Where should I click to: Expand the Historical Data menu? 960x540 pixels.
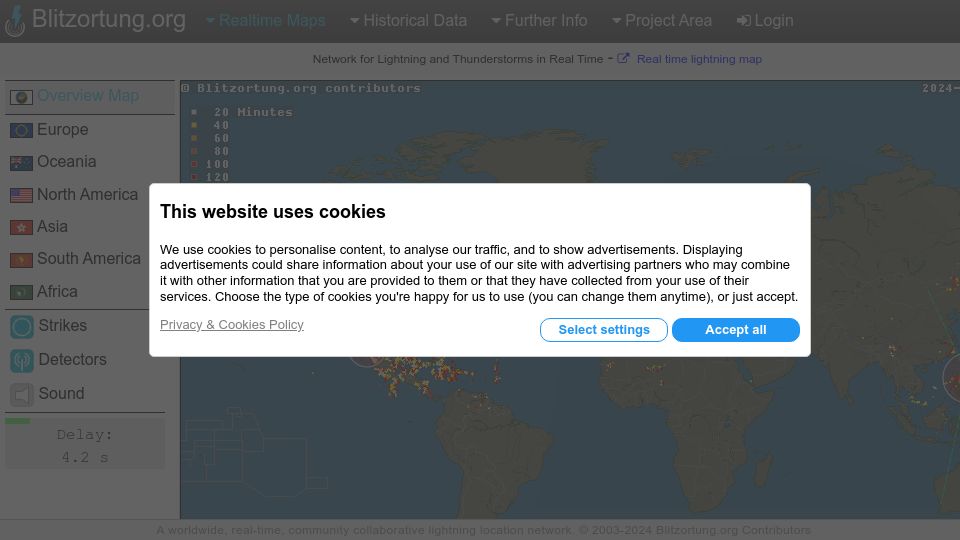[x=408, y=21]
